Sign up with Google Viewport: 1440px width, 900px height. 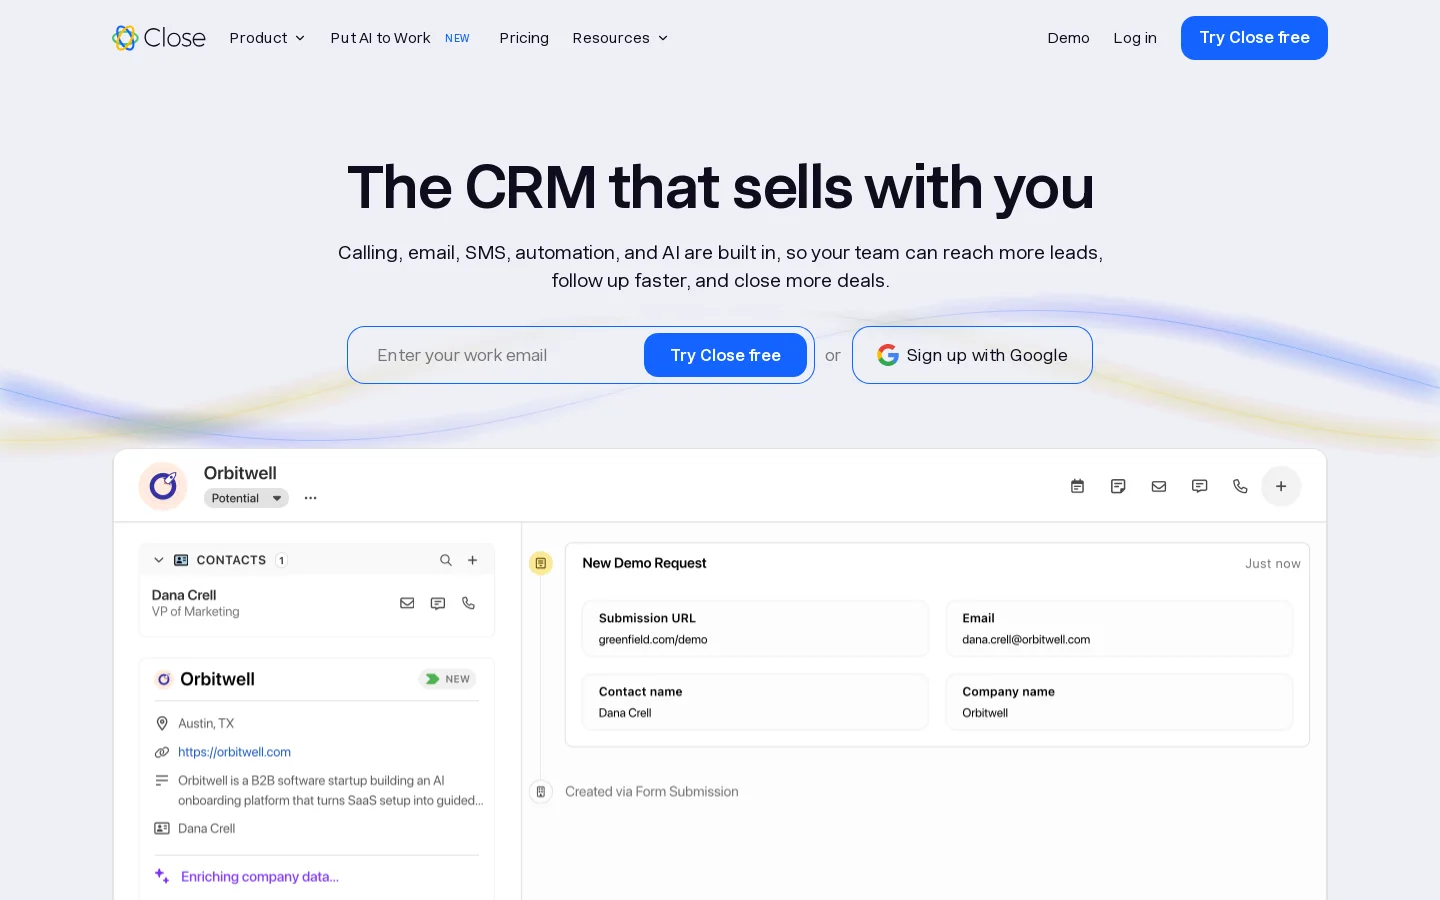(x=972, y=355)
